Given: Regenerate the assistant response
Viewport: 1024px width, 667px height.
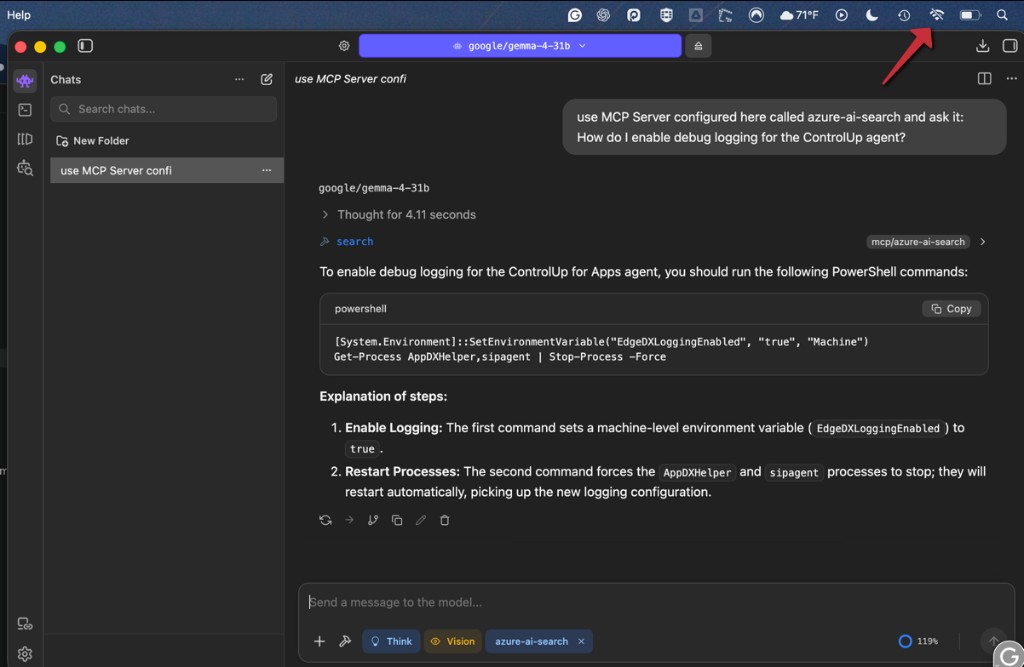Looking at the screenshot, I should click(x=325, y=520).
